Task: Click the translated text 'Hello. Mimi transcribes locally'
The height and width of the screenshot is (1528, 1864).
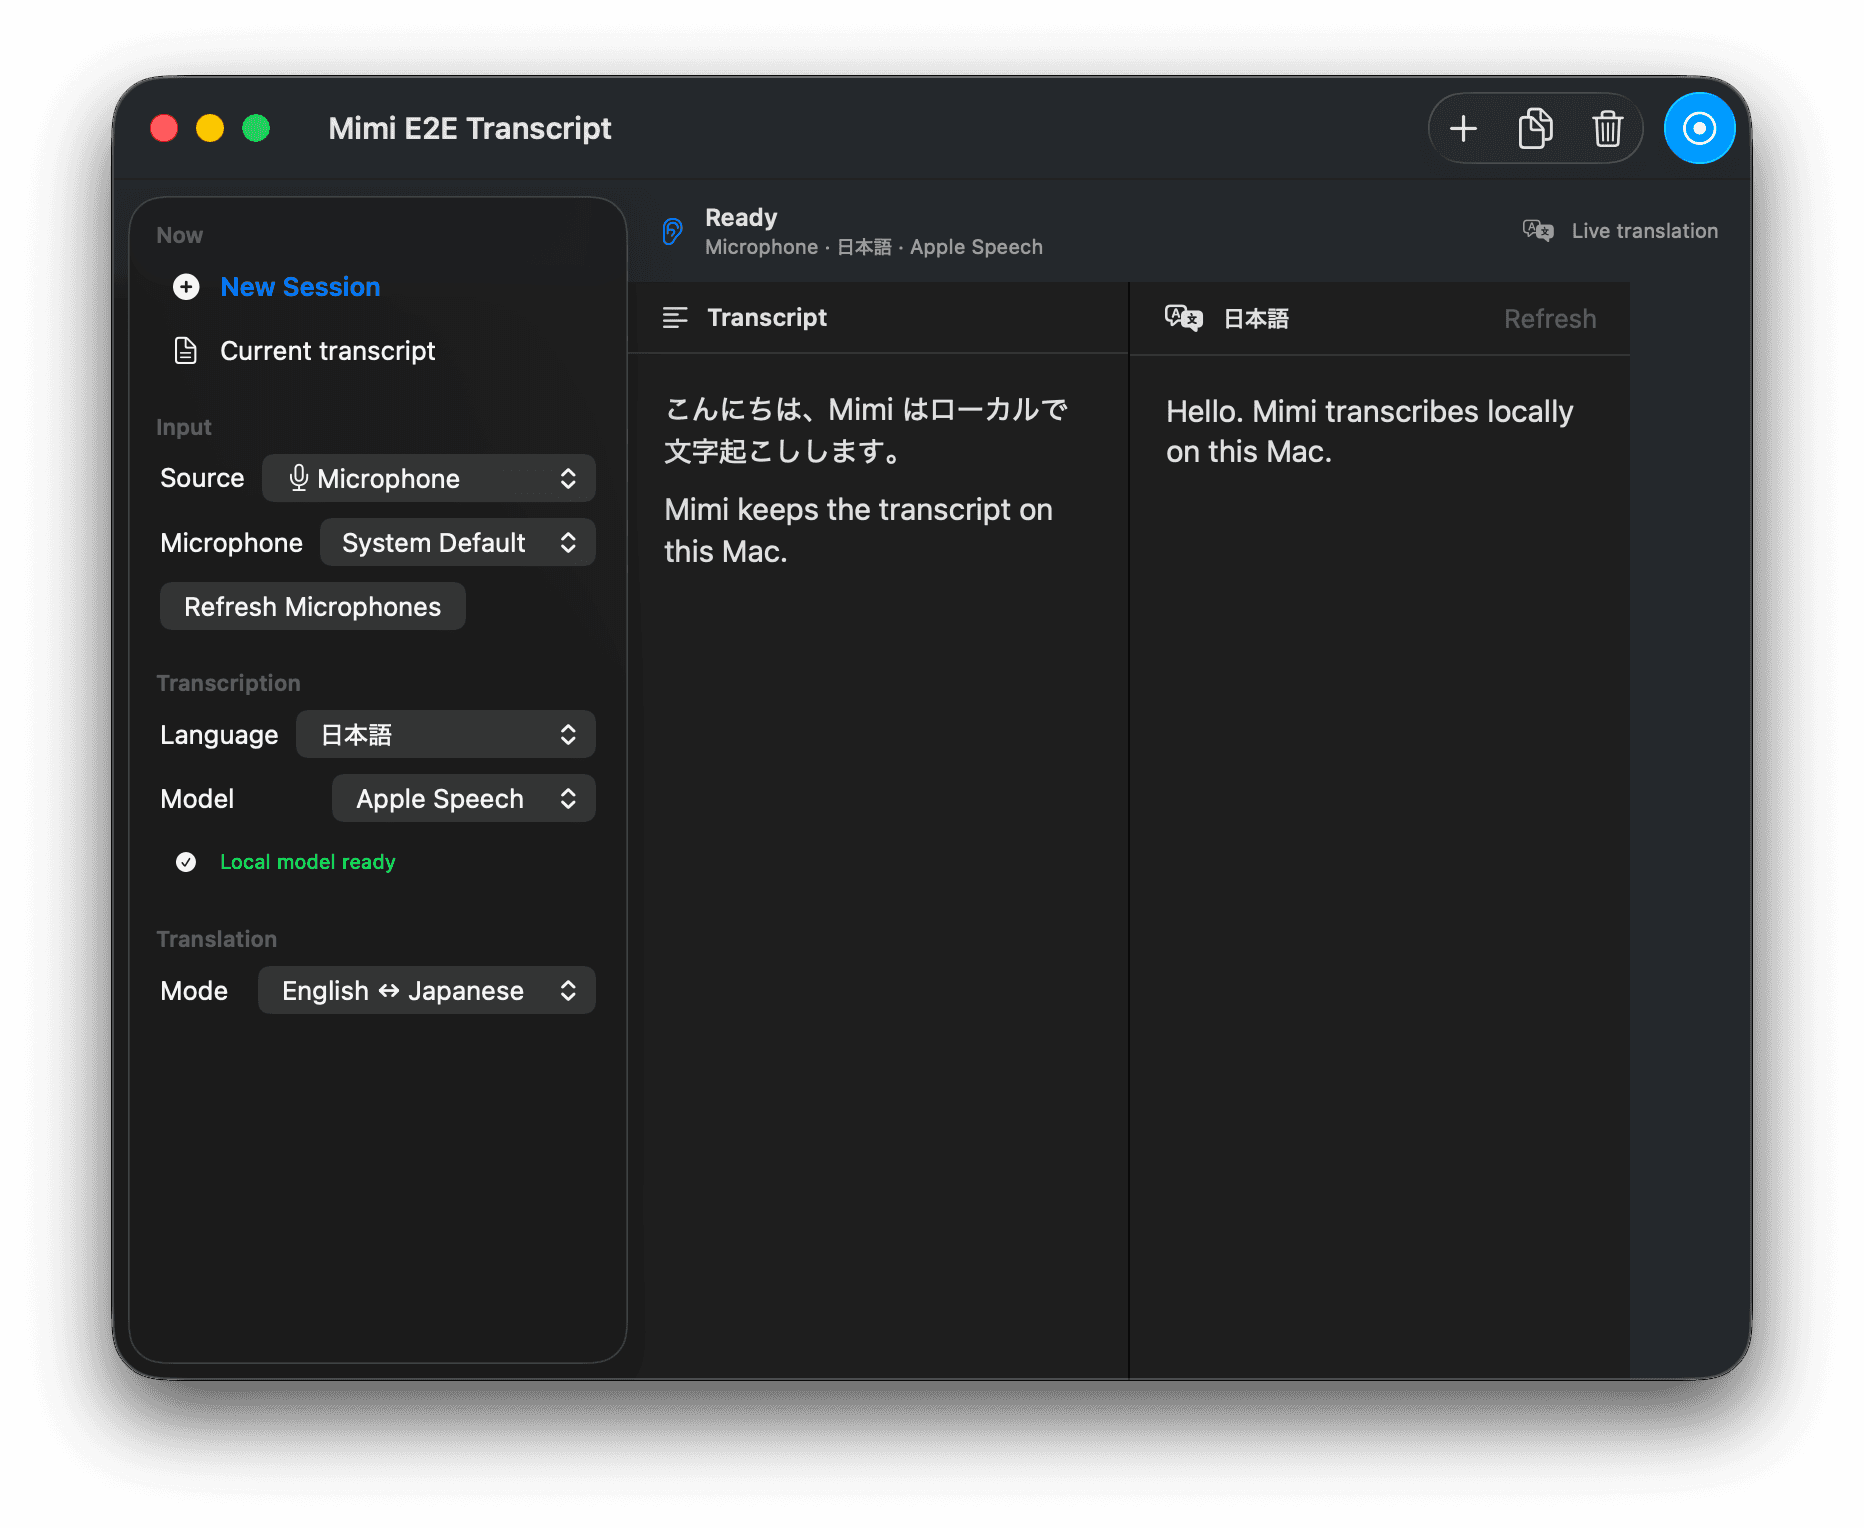Action: [1369, 412]
